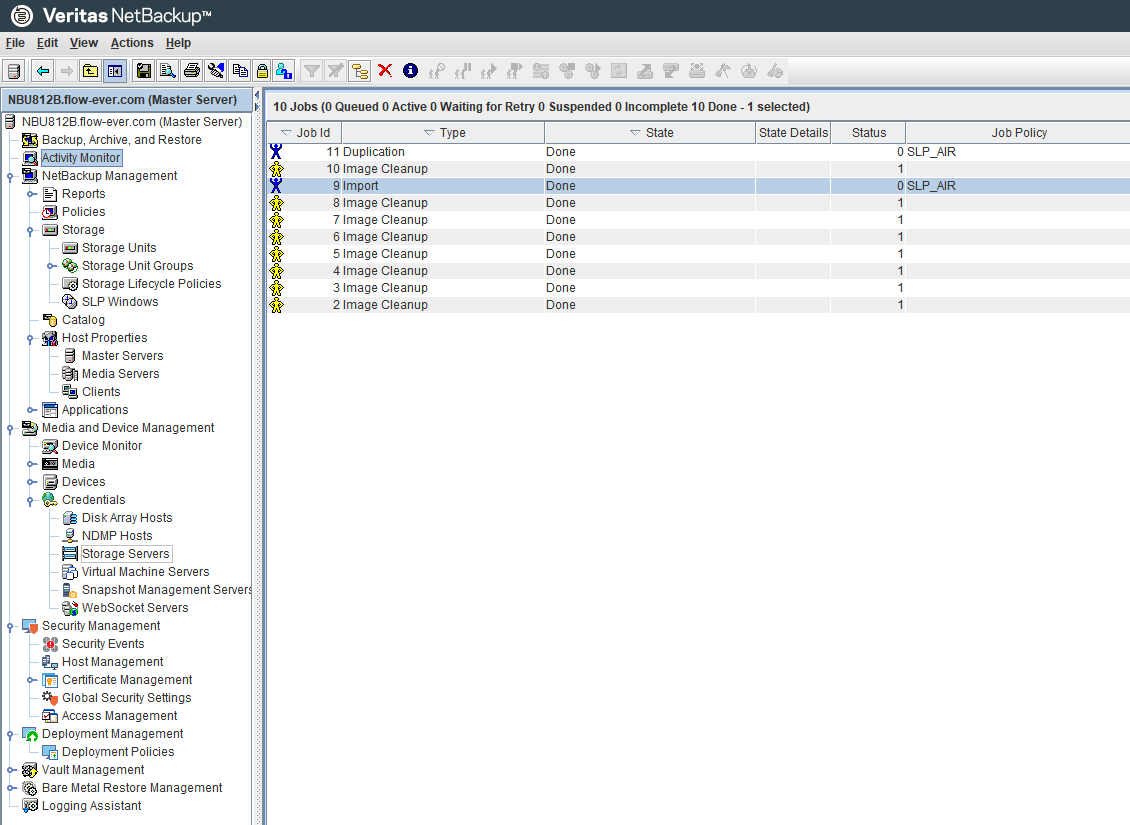Click the pane divider collapse arrow
The width and height of the screenshot is (1130, 825).
257,96
